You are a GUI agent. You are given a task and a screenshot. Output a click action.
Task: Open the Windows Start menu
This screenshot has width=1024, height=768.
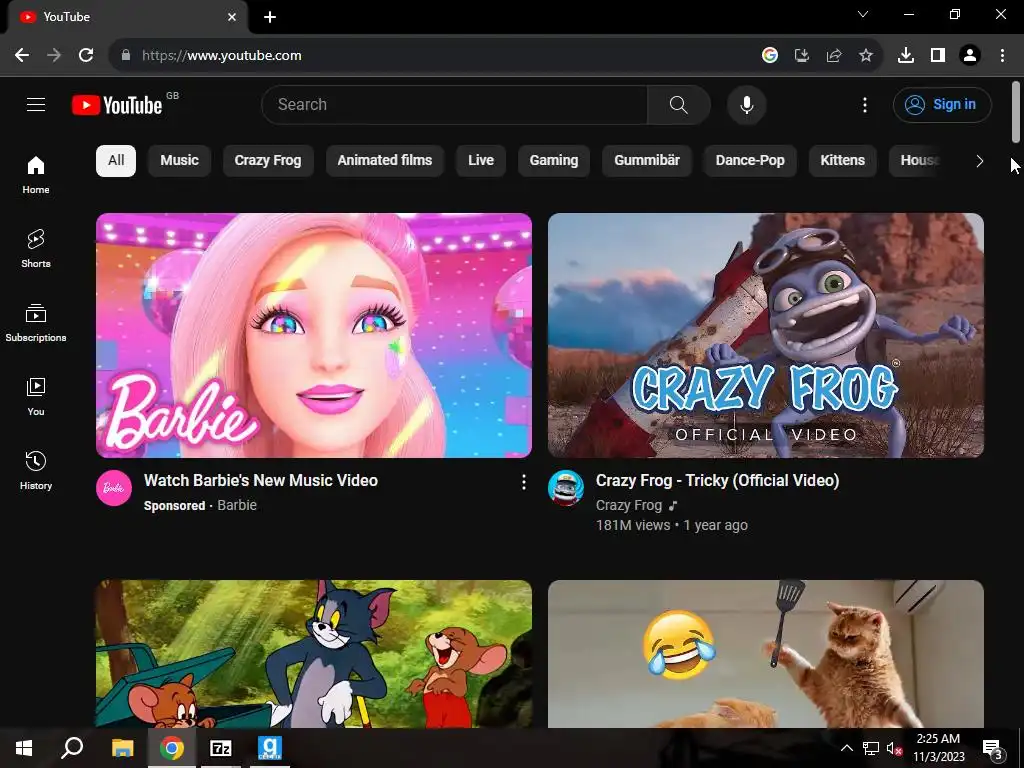pyautogui.click(x=24, y=748)
